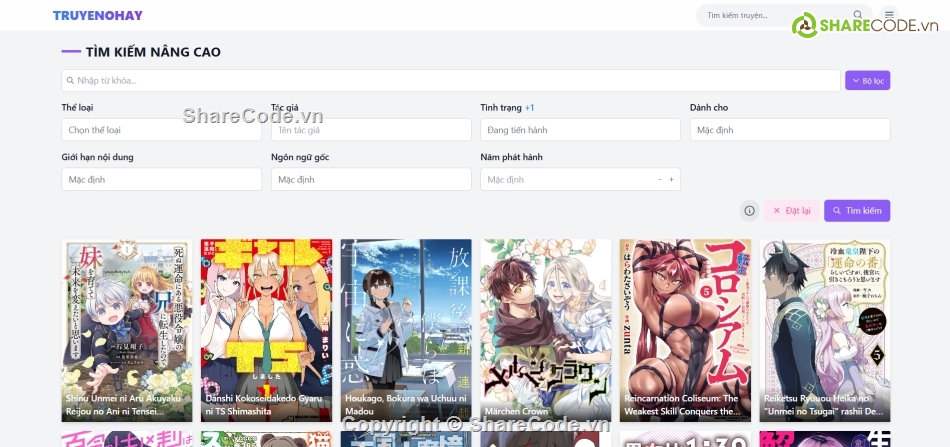The width and height of the screenshot is (950, 447).
Task: Open the Tình trạng status dropdown
Action: click(x=580, y=130)
